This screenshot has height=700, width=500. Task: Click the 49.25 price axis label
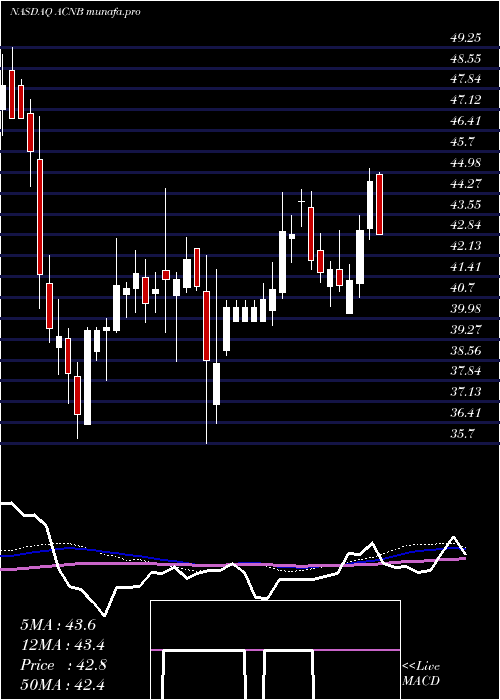pos(466,38)
